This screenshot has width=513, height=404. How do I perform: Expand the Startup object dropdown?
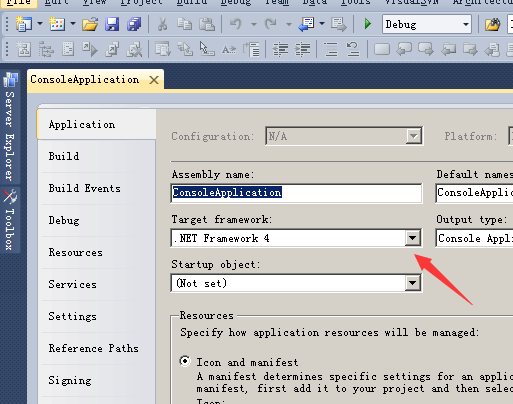click(x=412, y=283)
